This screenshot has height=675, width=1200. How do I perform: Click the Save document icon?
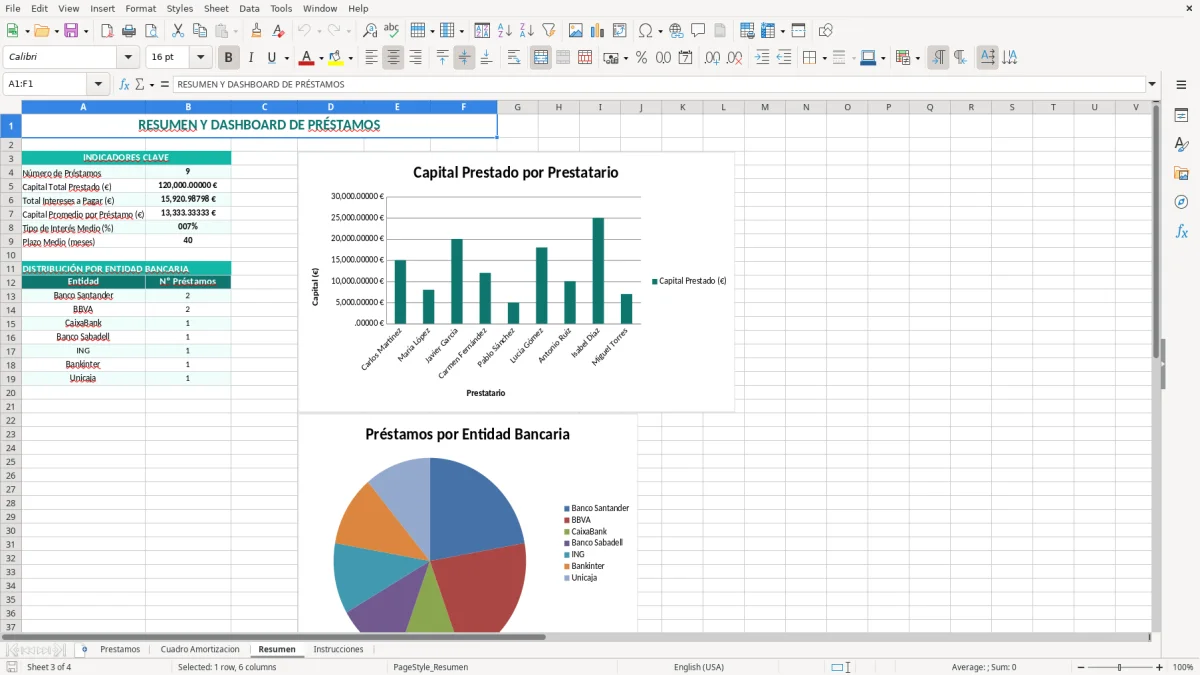[x=71, y=31]
